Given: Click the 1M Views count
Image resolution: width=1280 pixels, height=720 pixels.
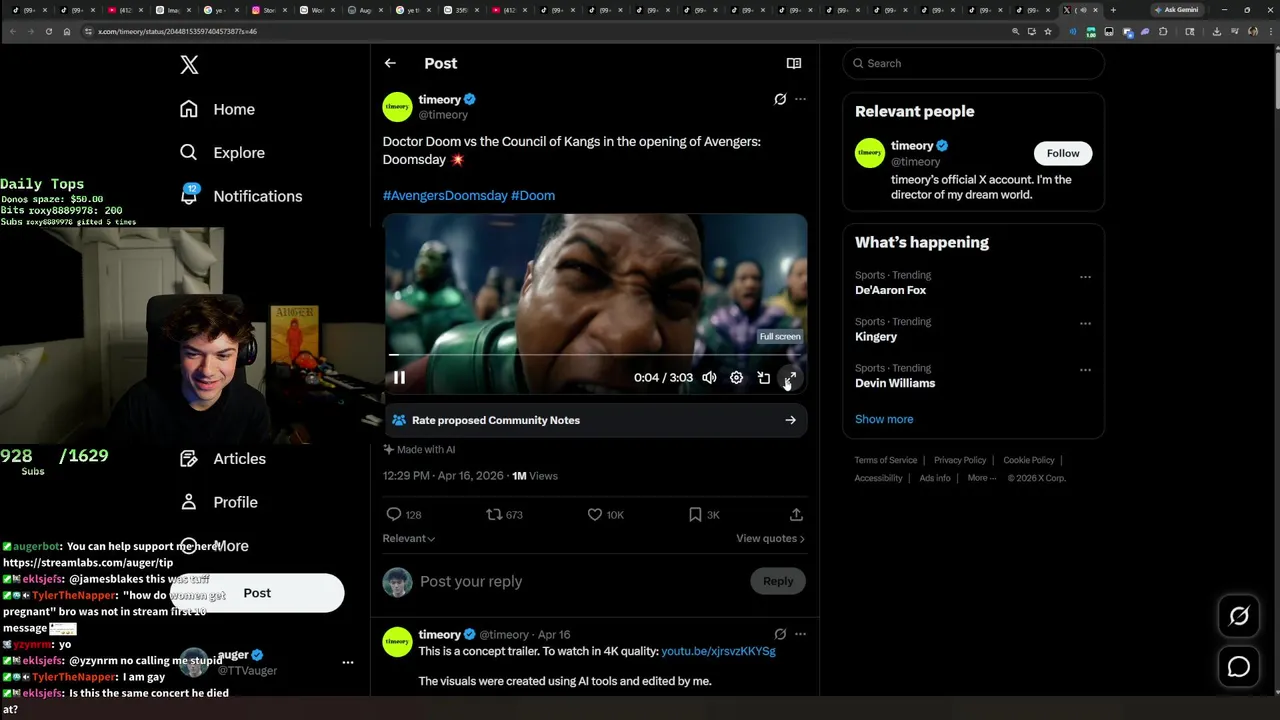Looking at the screenshot, I should click(x=535, y=476).
